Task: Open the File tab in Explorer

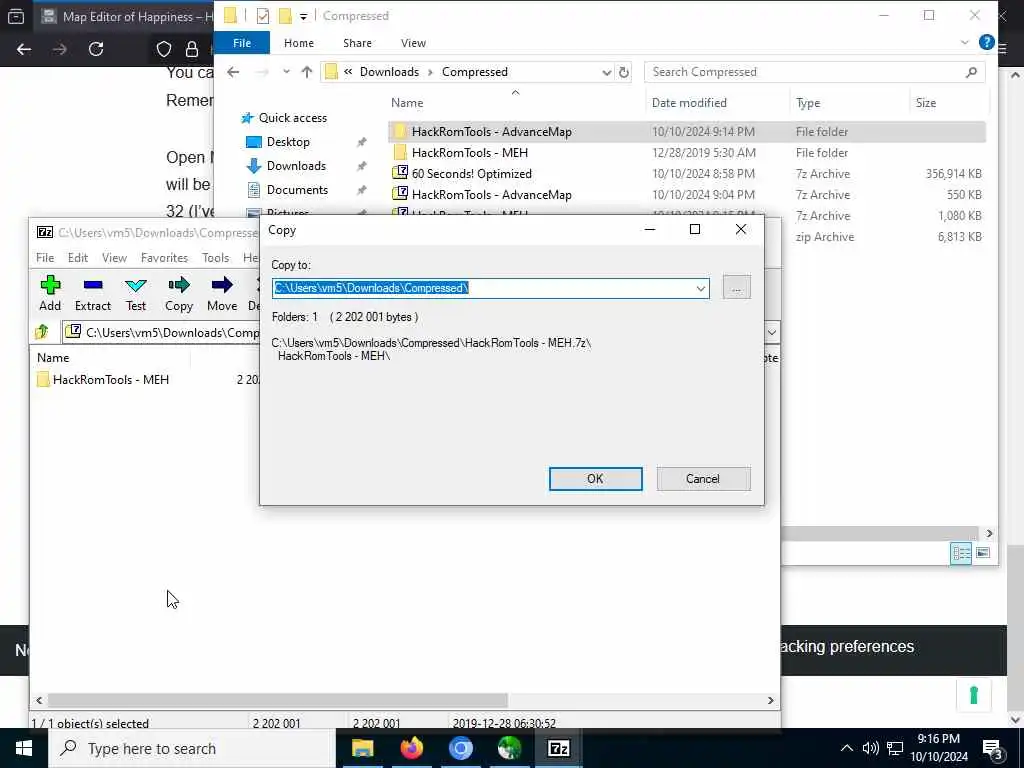Action: pyautogui.click(x=242, y=42)
